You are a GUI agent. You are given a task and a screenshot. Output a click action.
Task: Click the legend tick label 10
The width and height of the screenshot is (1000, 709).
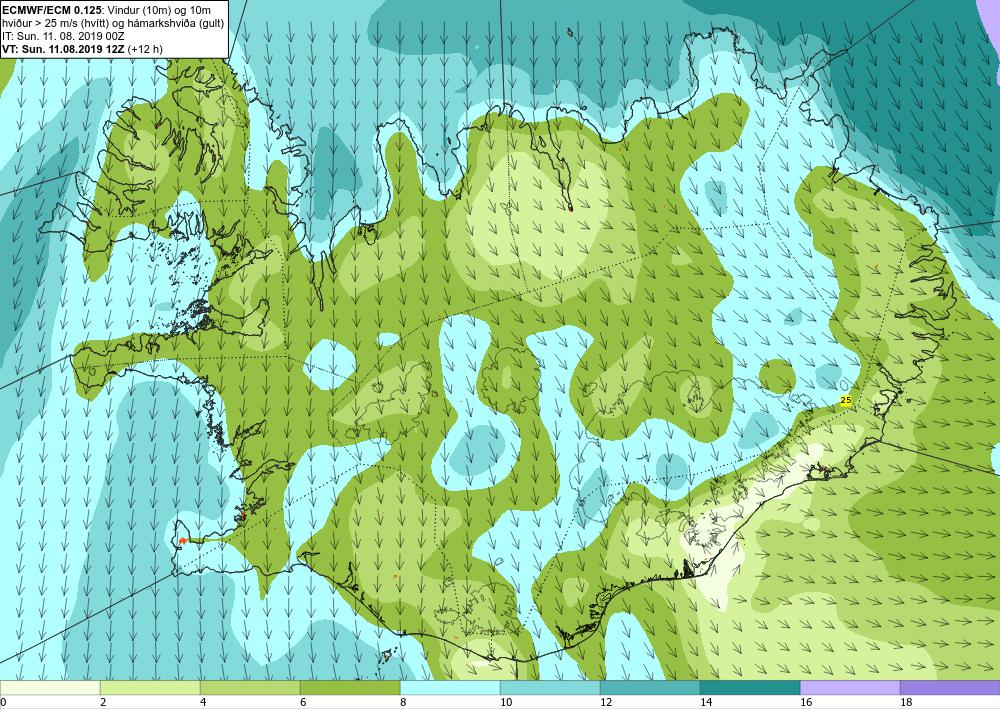click(506, 702)
